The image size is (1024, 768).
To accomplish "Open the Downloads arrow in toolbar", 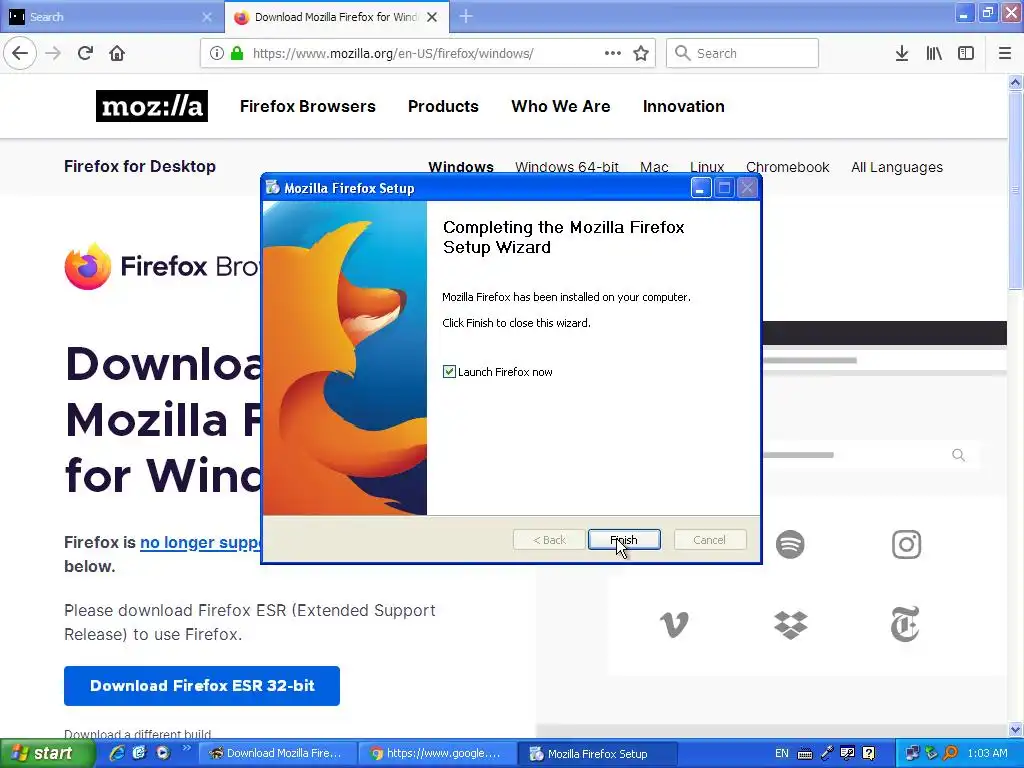I will 902,53.
